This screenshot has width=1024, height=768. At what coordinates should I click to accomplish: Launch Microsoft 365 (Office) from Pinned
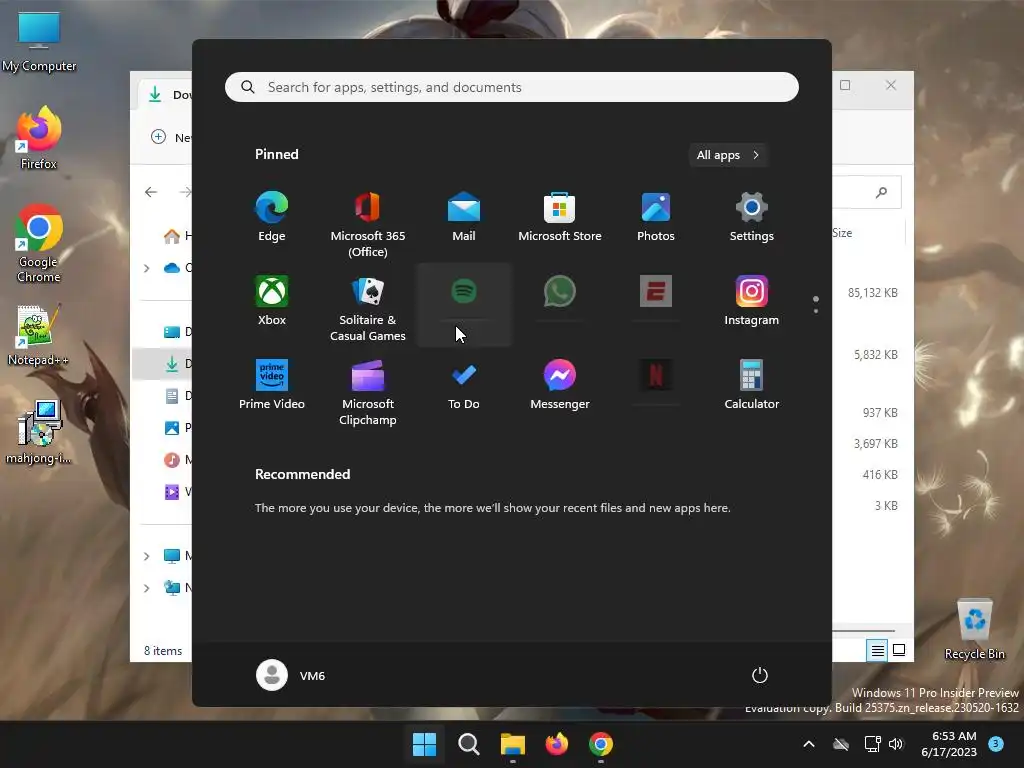coord(368,224)
